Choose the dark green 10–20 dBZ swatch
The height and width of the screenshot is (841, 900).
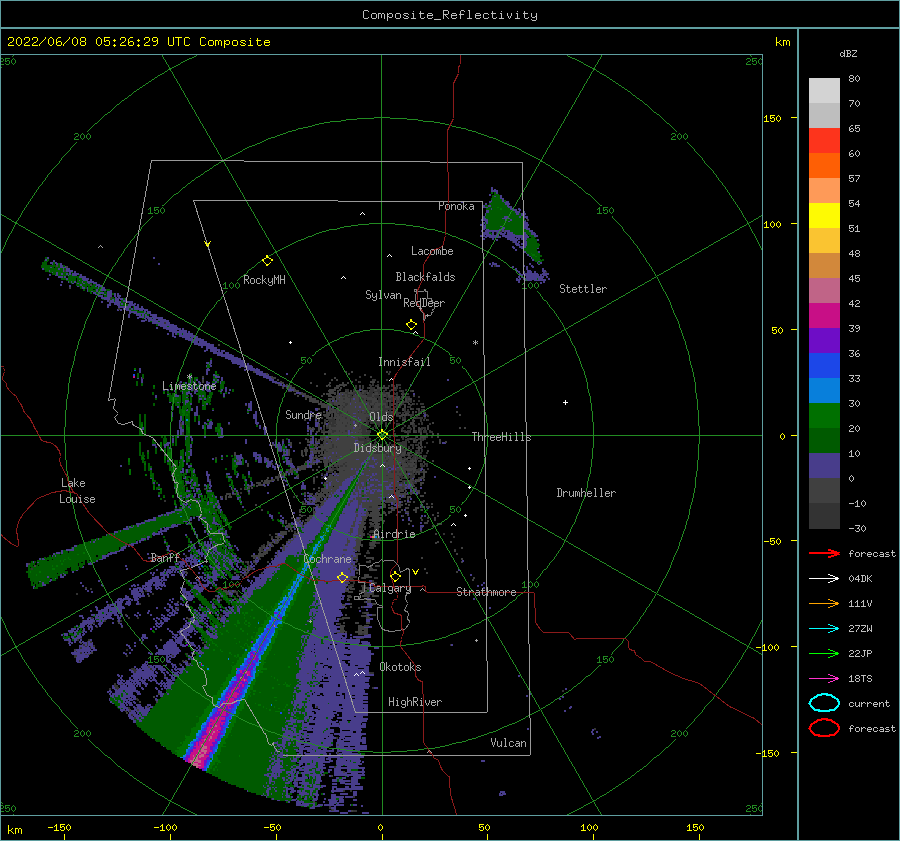(x=824, y=441)
